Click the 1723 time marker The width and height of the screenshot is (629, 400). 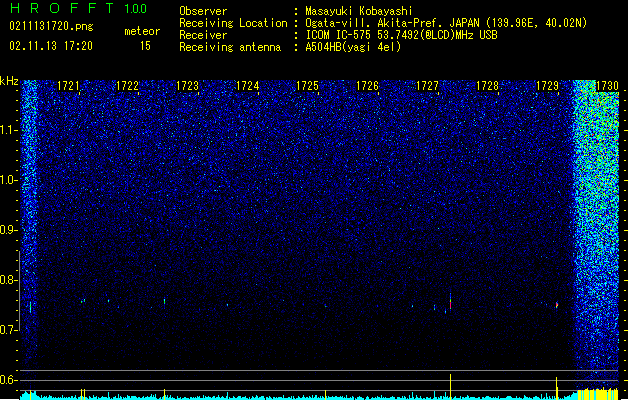point(188,86)
